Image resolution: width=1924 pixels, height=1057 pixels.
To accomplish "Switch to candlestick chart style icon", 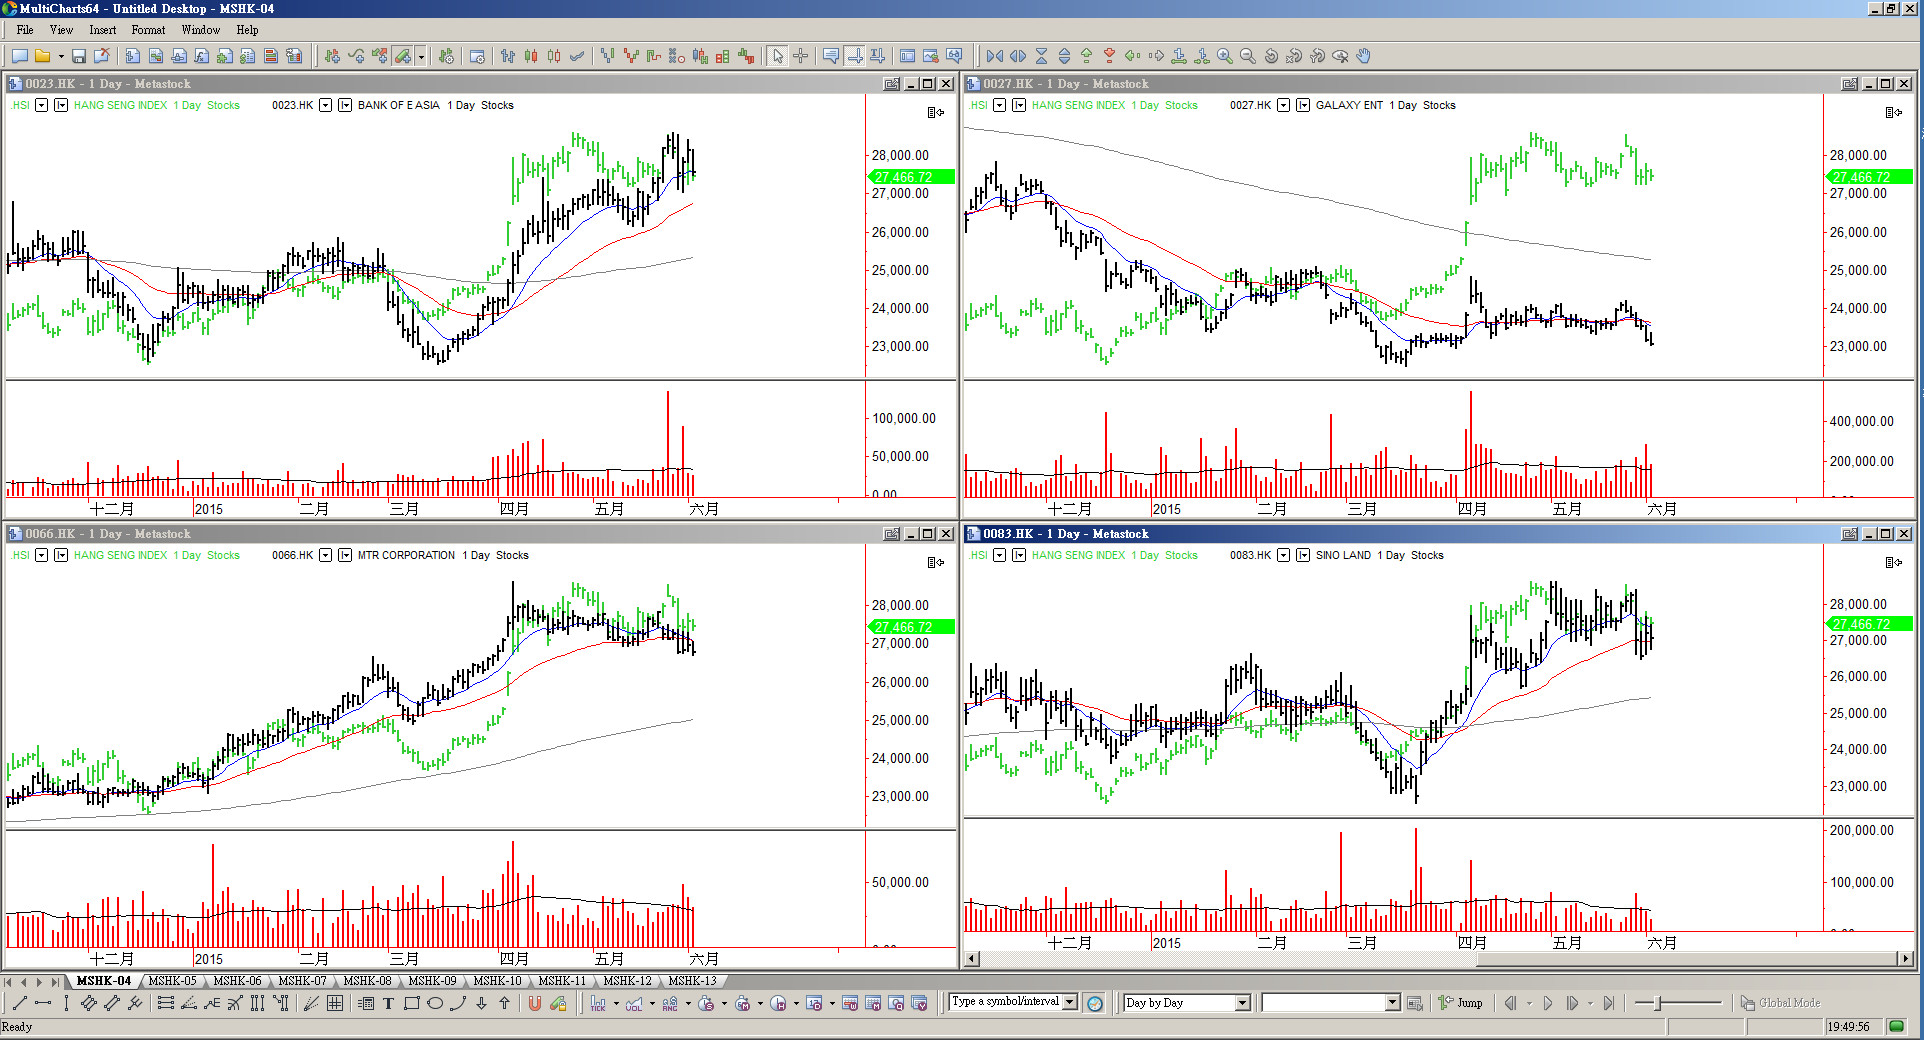I will coord(531,57).
